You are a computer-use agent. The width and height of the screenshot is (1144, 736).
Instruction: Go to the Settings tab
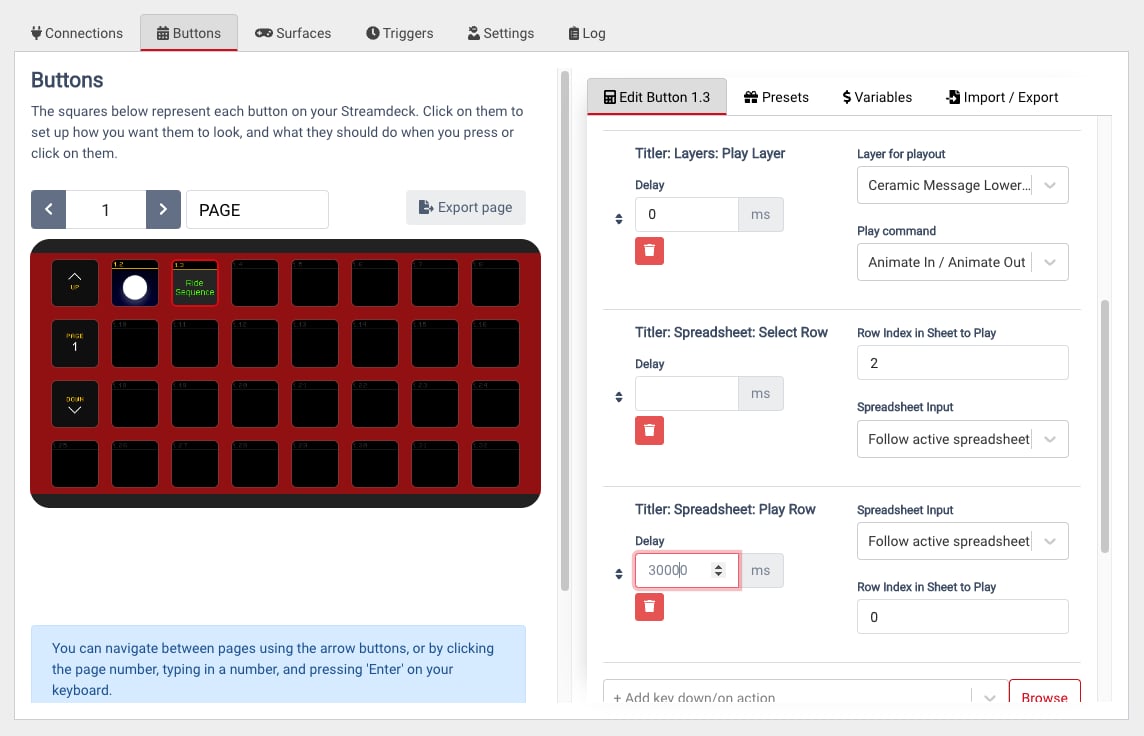pyautogui.click(x=500, y=33)
